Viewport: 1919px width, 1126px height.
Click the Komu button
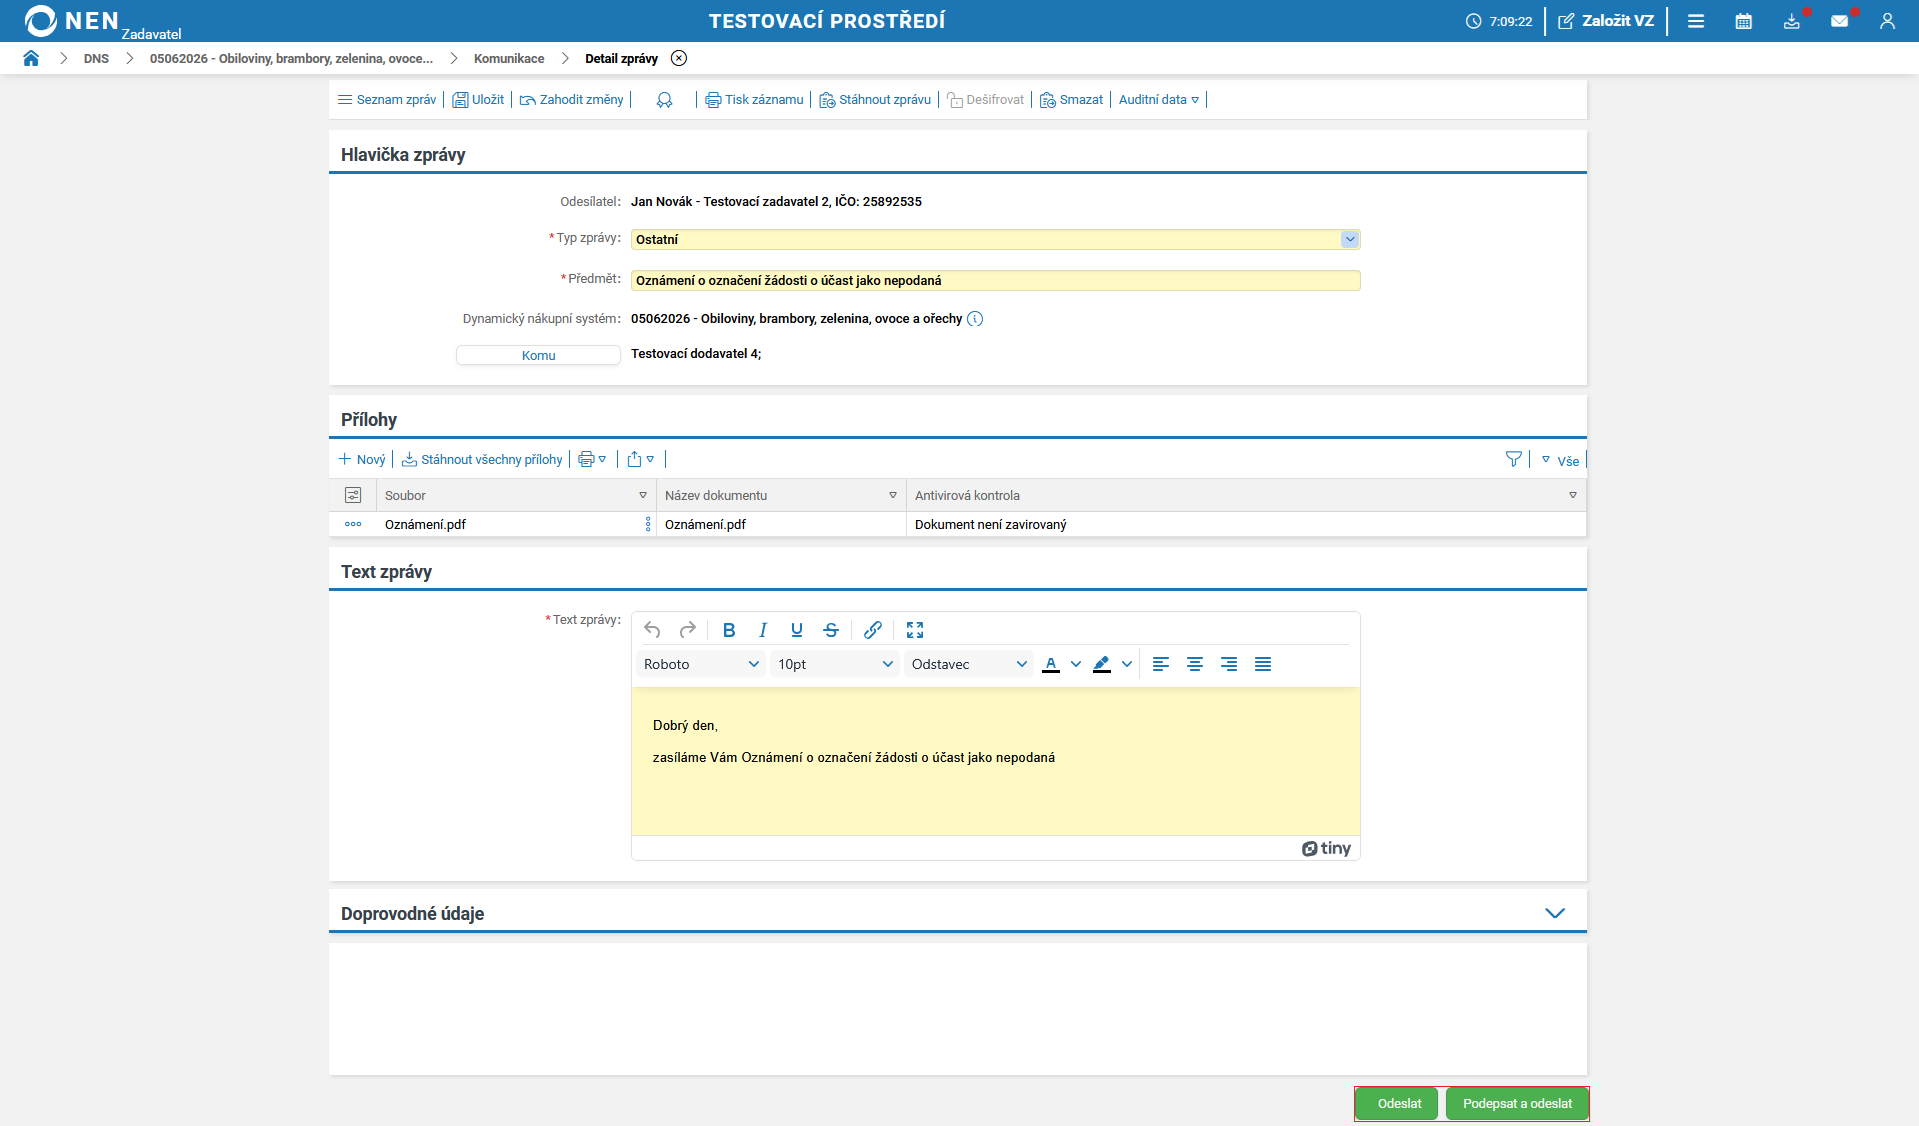pyautogui.click(x=538, y=355)
